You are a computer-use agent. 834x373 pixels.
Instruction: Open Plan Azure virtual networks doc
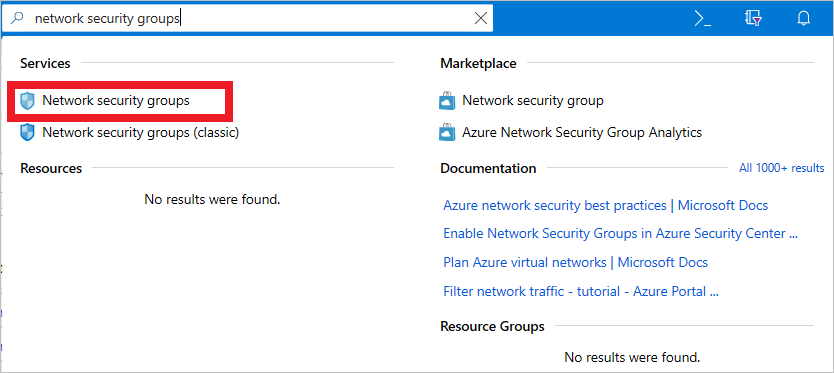(x=576, y=262)
